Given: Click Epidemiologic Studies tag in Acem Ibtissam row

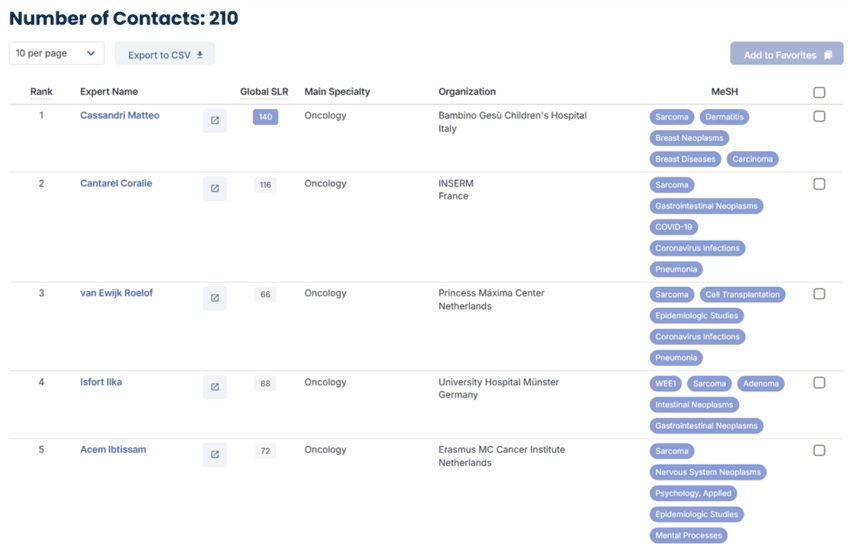Looking at the screenshot, I should pos(696,515).
